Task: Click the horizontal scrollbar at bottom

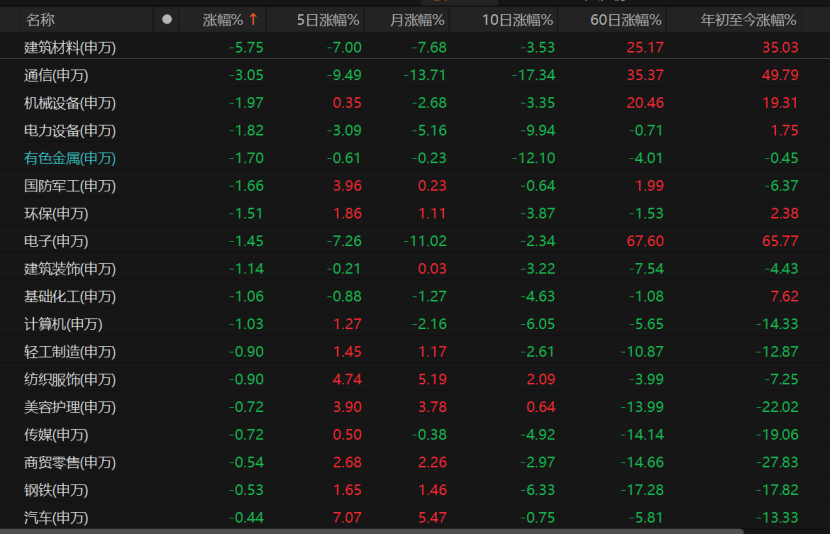Action: coord(372,531)
